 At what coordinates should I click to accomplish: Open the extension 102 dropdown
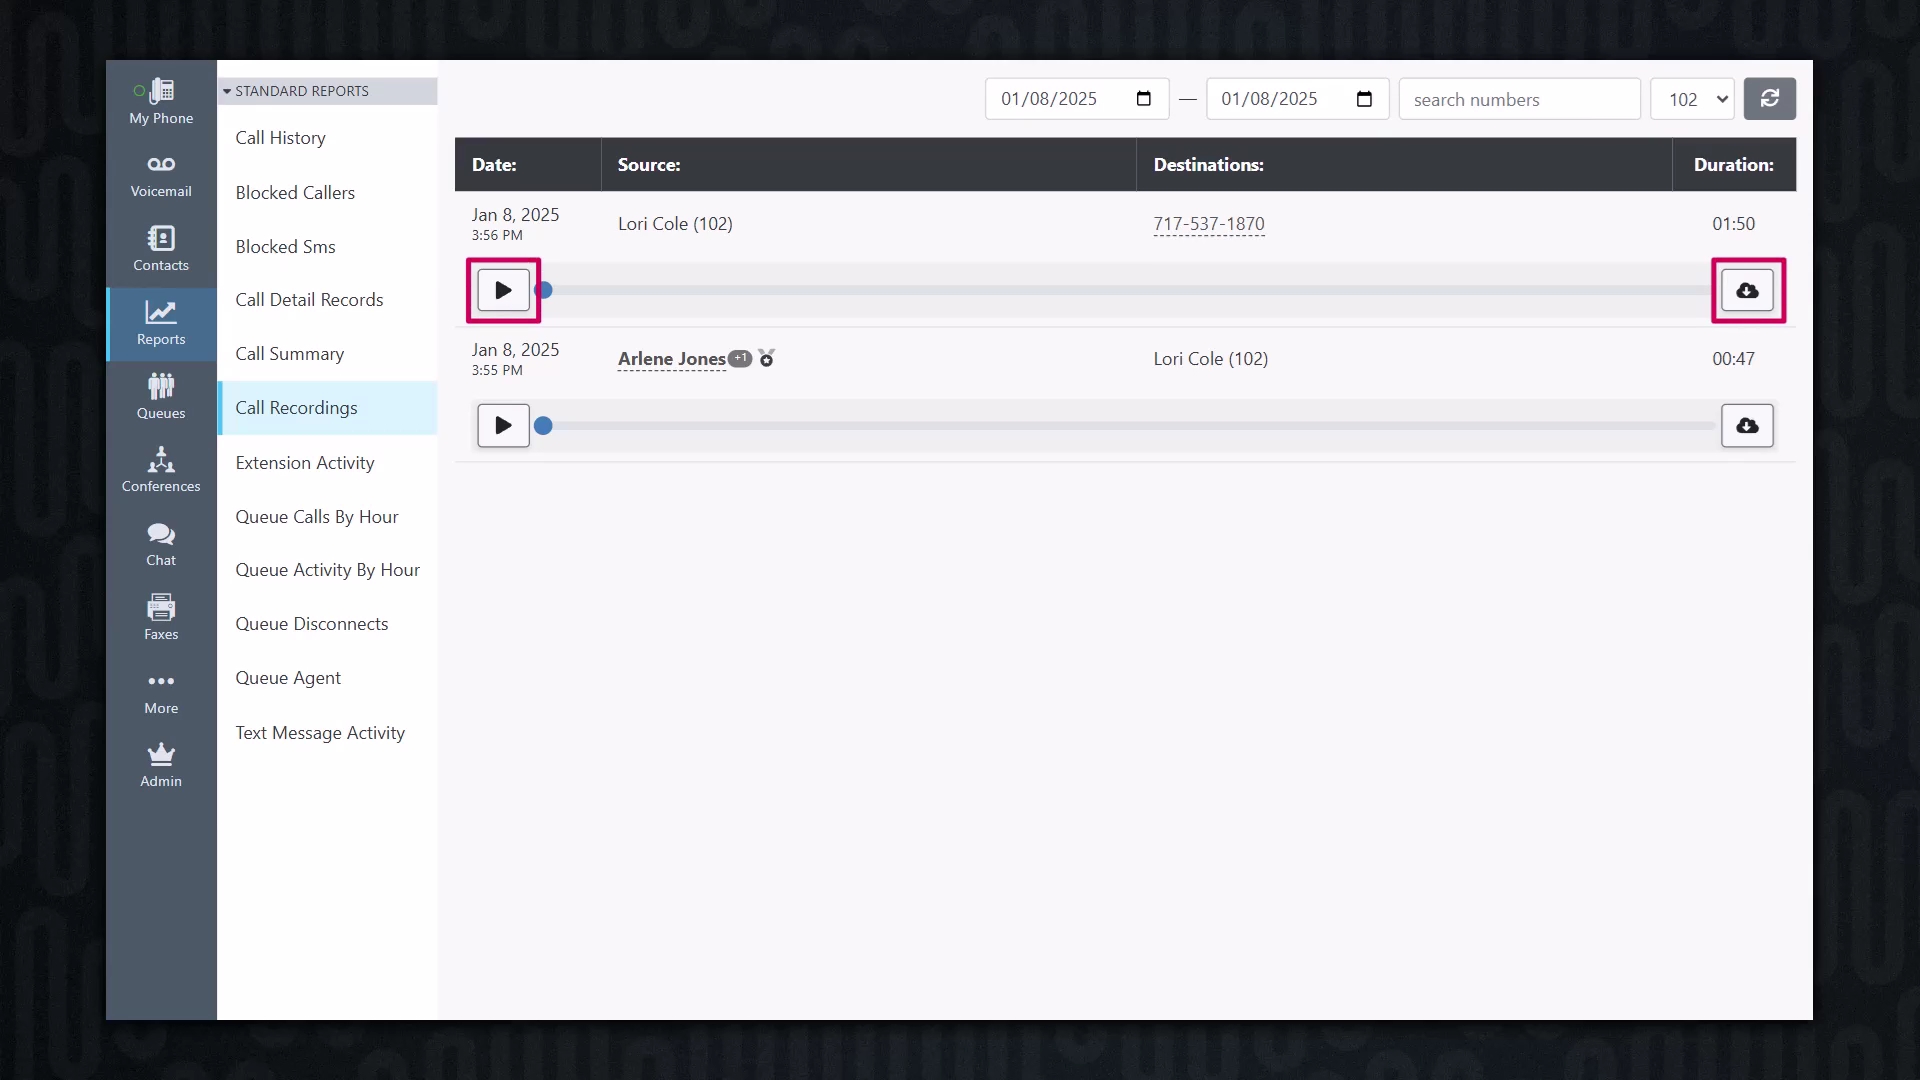point(1692,99)
